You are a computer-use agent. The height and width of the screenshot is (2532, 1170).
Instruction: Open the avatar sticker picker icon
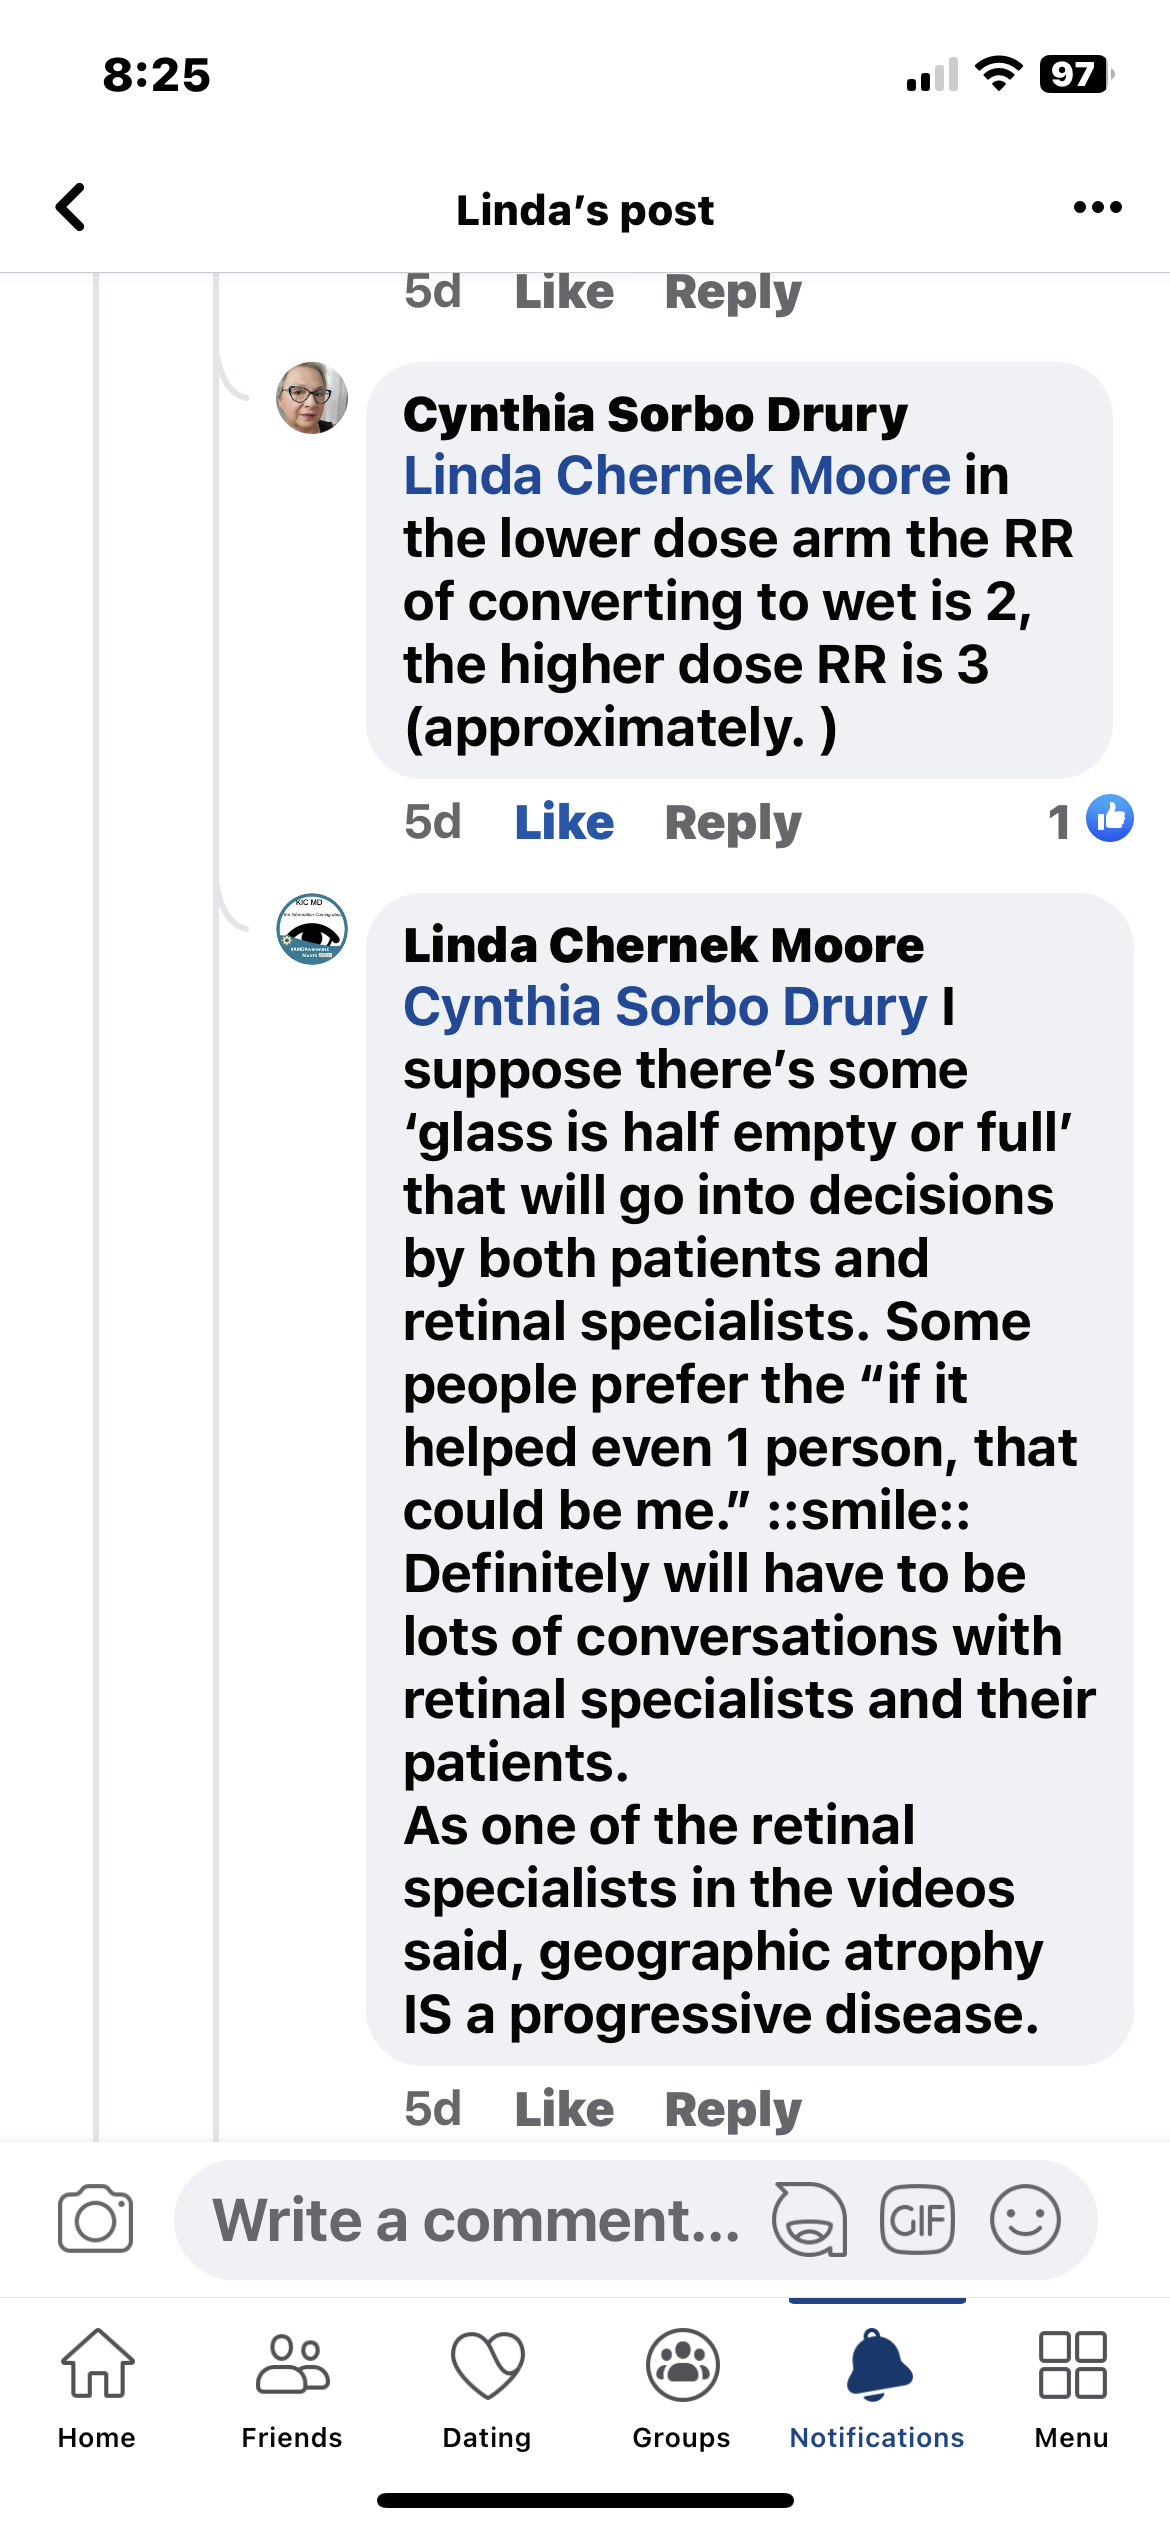(x=809, y=2219)
